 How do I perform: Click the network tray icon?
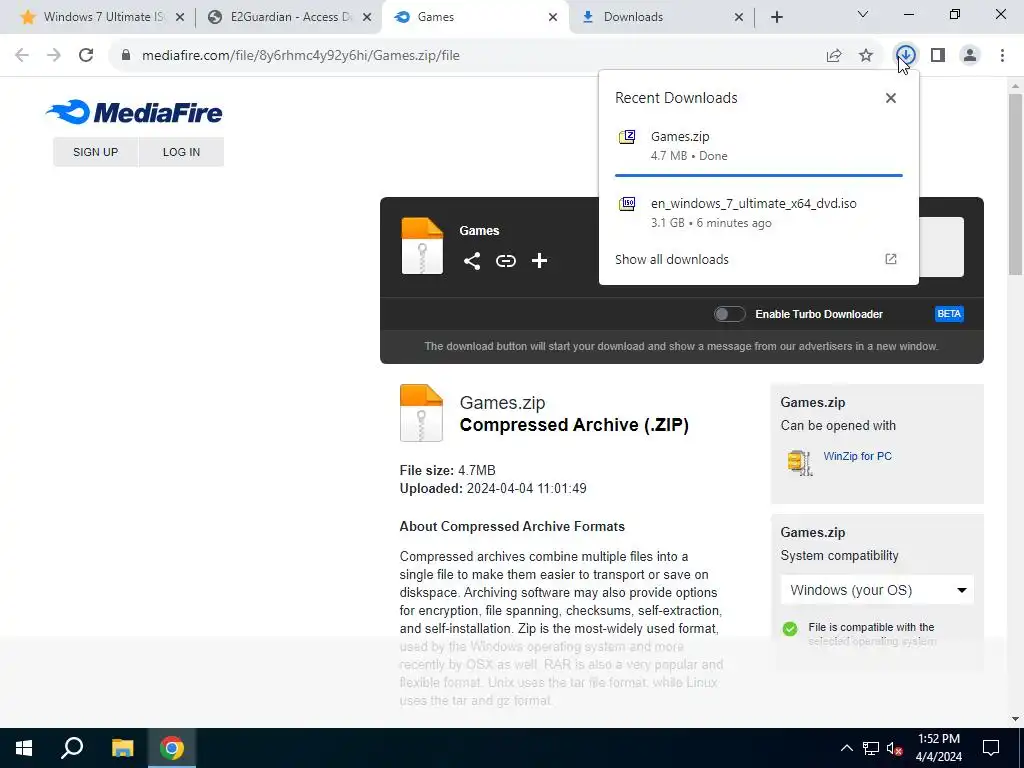coord(871,748)
